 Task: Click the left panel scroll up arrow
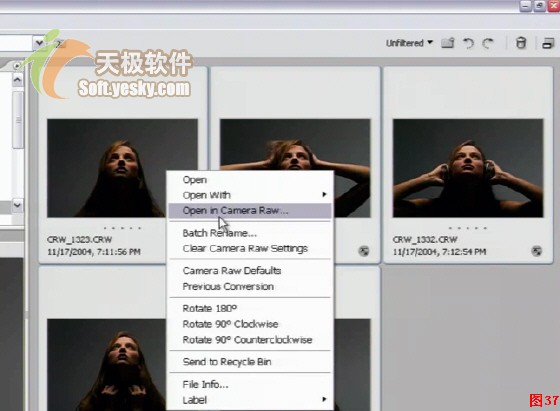point(18,80)
